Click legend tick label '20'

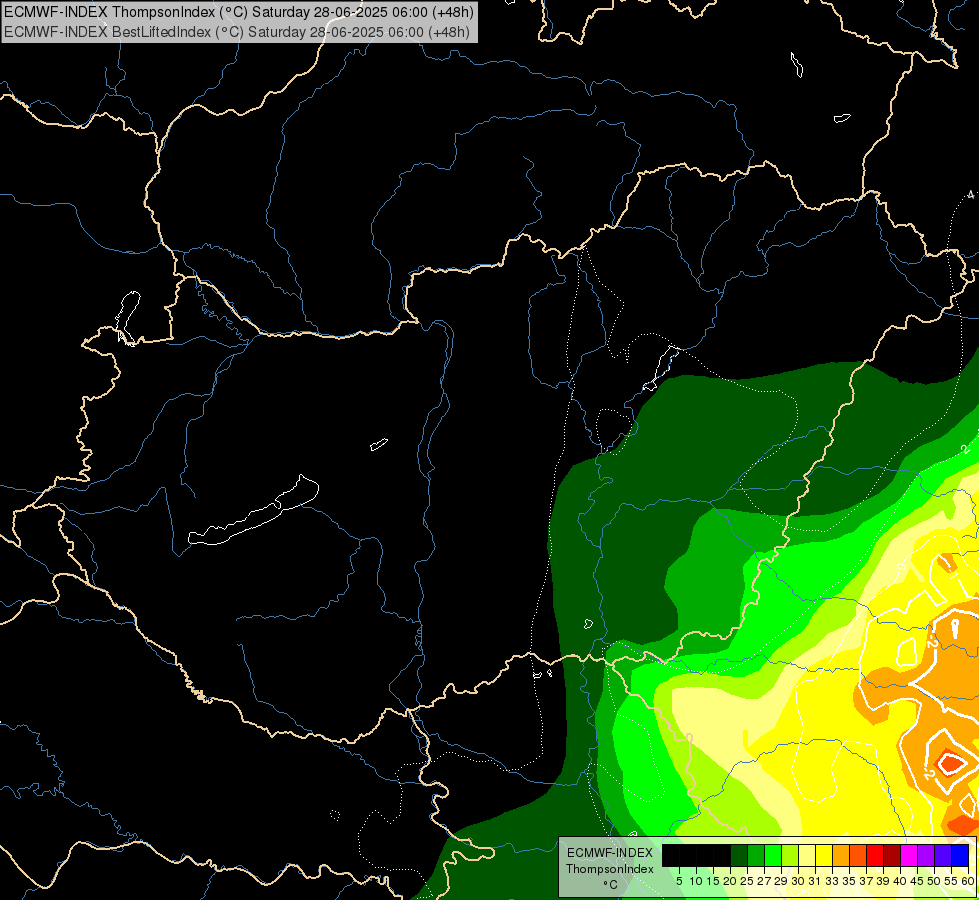tap(730, 881)
